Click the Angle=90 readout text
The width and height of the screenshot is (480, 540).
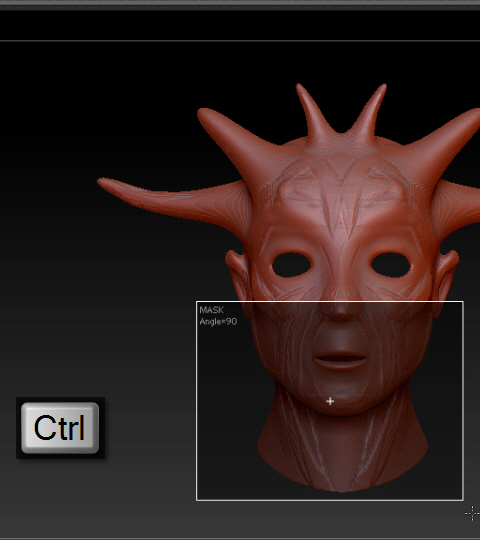tap(218, 322)
